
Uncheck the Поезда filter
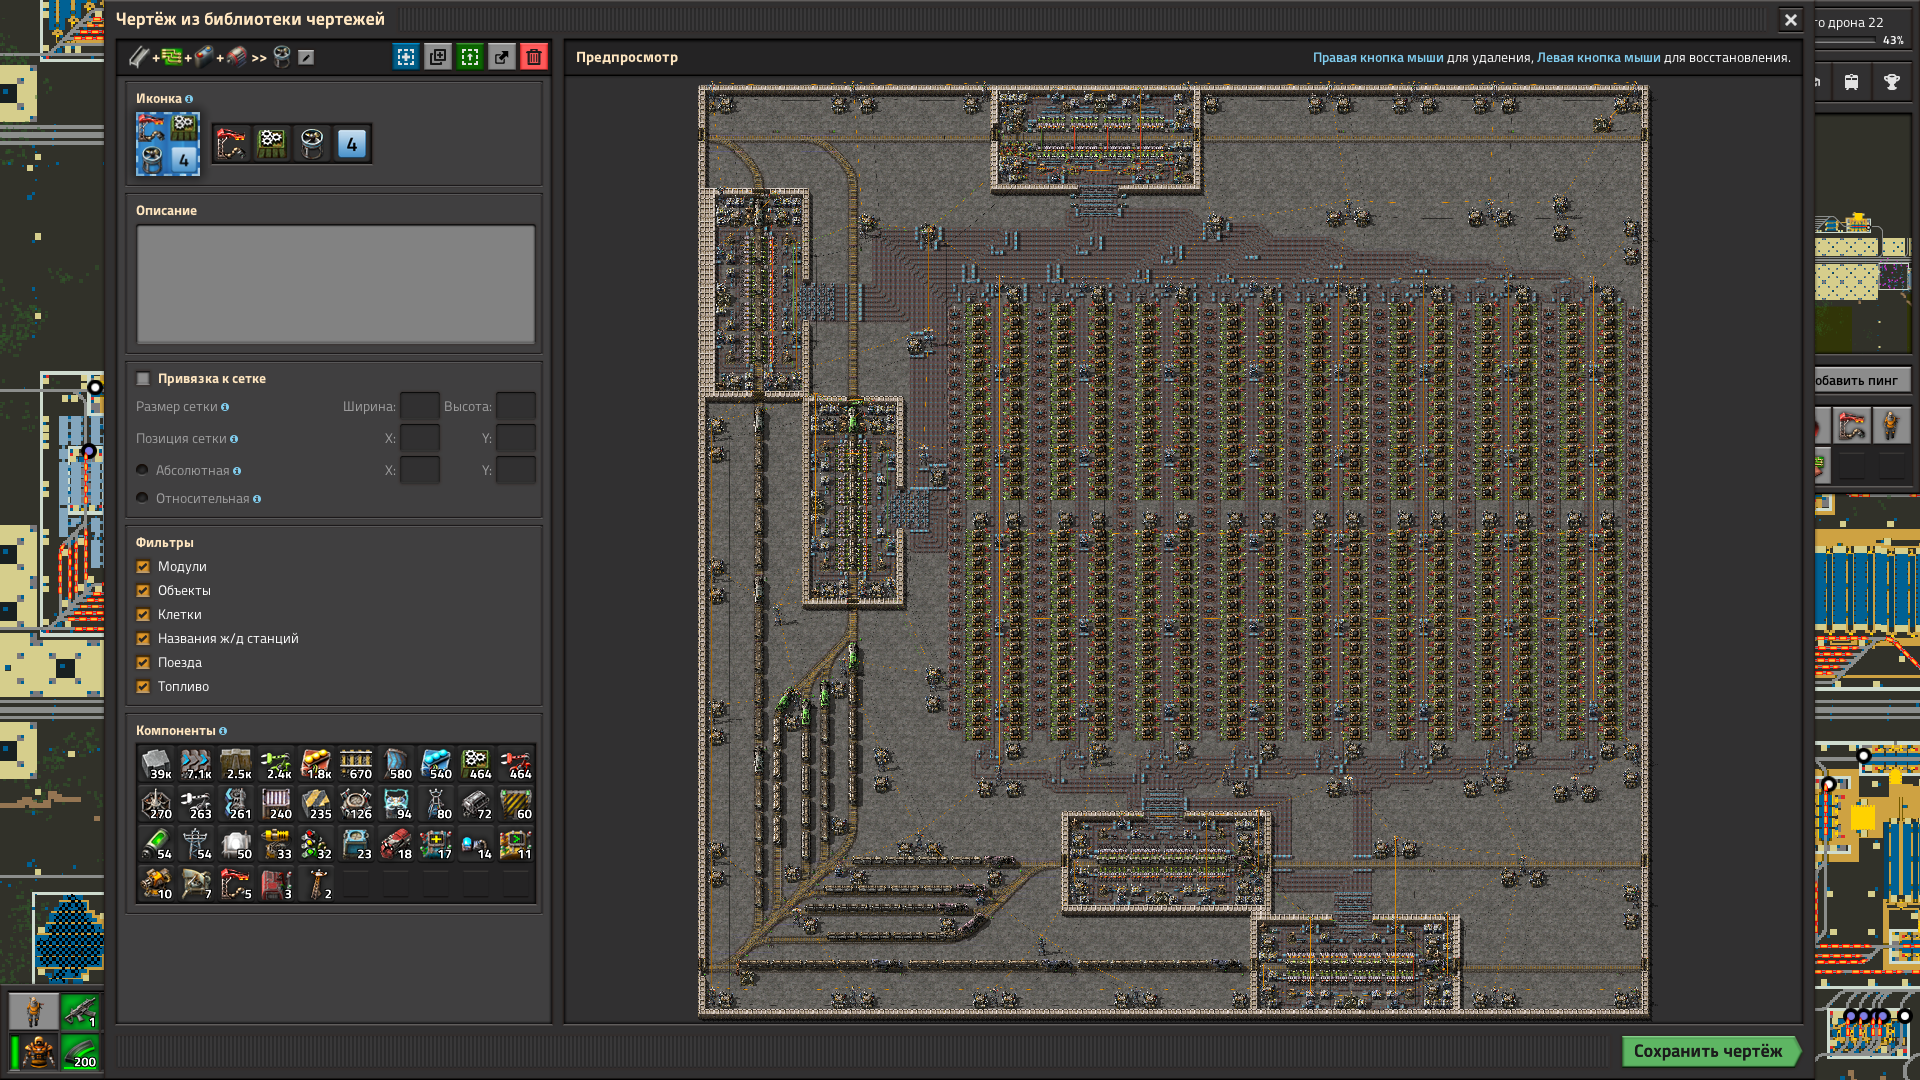[x=143, y=663]
